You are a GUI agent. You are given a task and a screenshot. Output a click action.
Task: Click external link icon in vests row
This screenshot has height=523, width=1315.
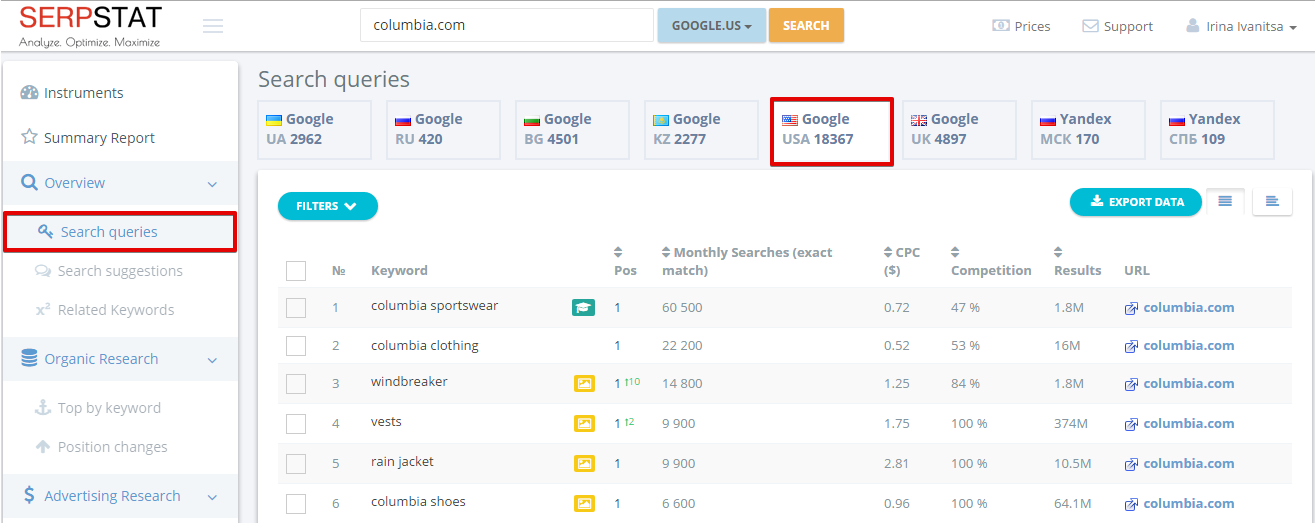[1131, 424]
